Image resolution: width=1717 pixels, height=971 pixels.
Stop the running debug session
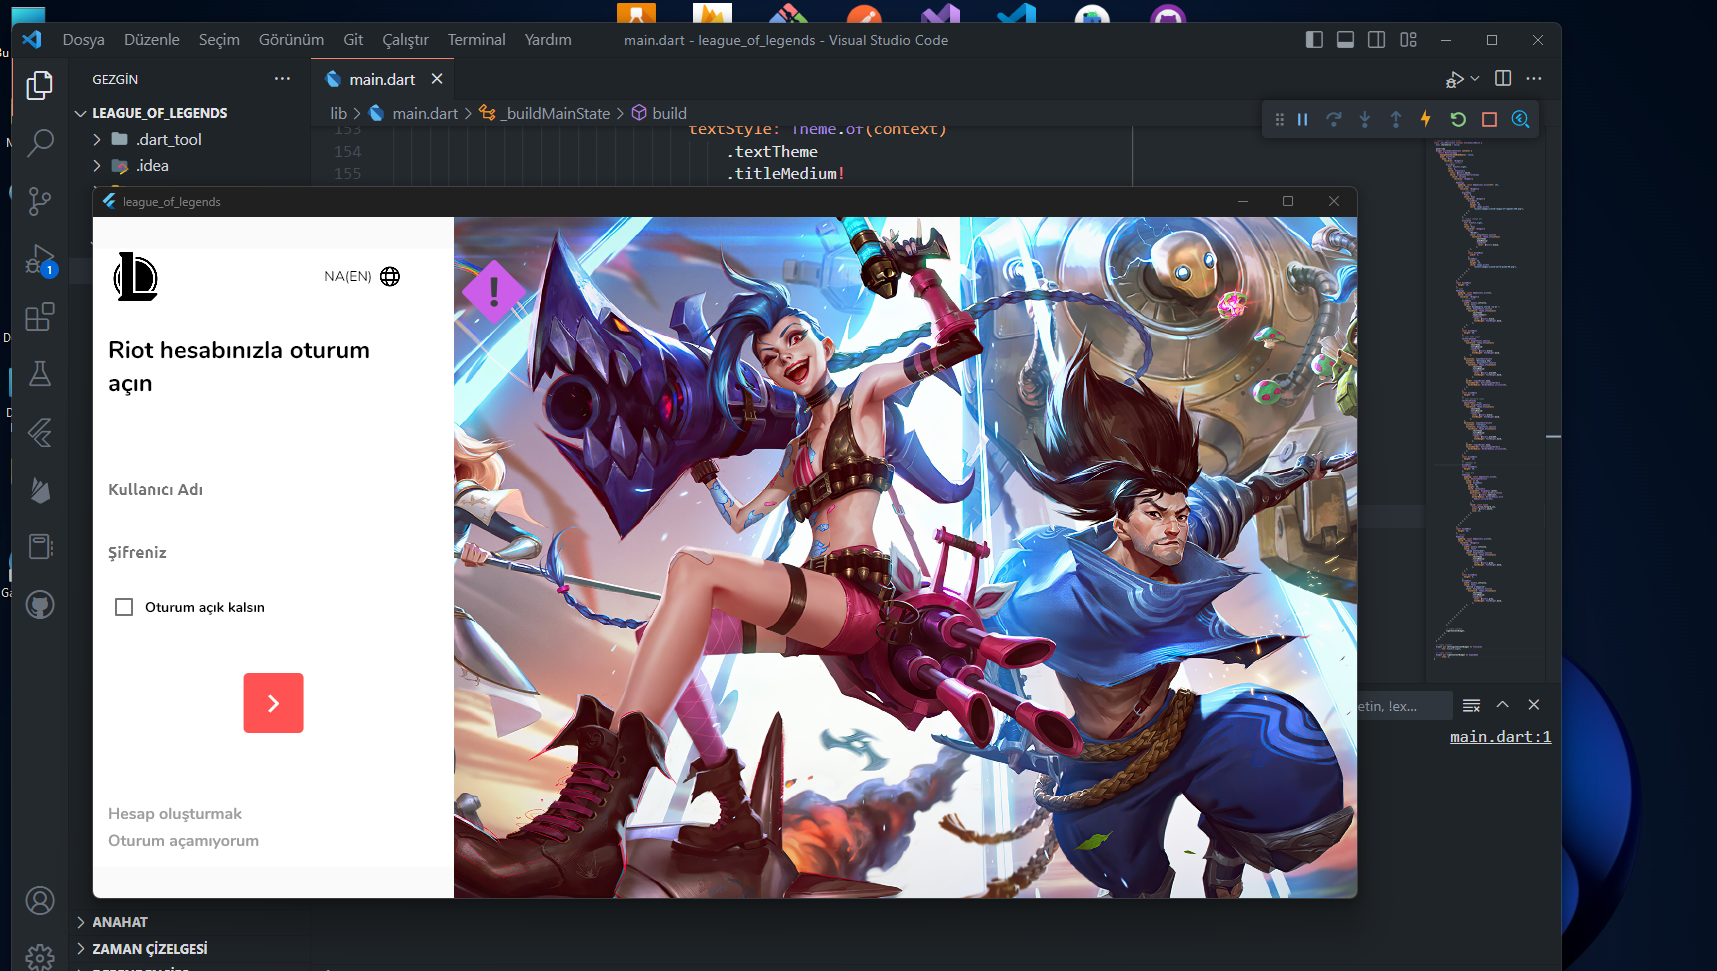pyautogui.click(x=1489, y=119)
